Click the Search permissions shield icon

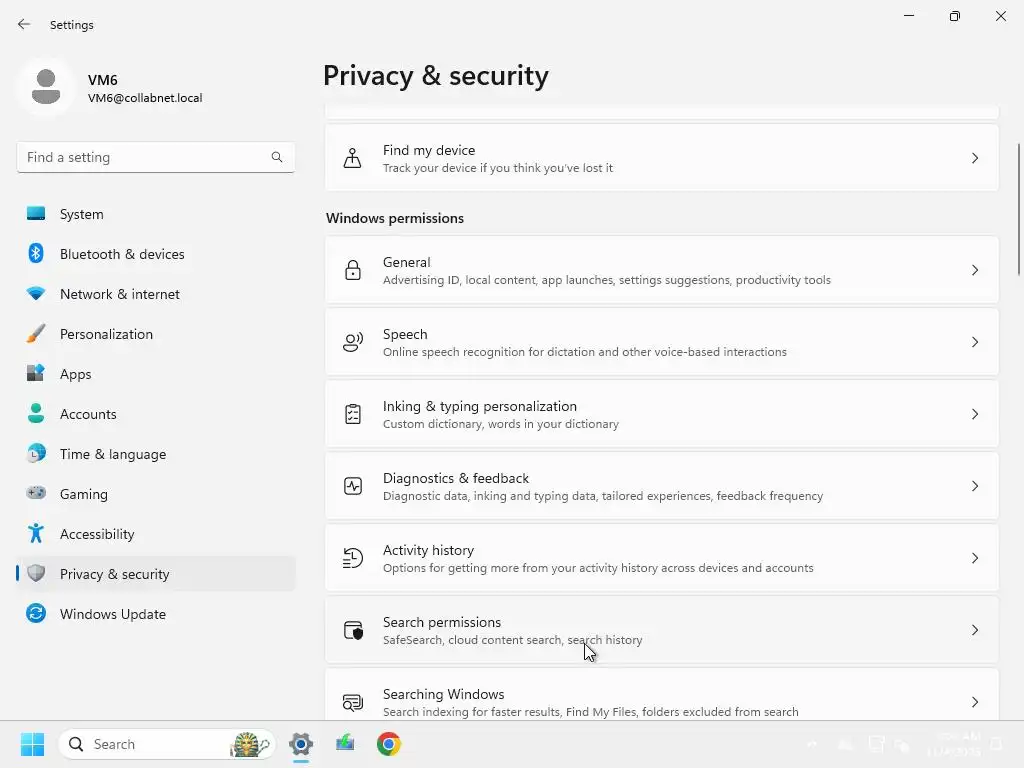pos(352,630)
